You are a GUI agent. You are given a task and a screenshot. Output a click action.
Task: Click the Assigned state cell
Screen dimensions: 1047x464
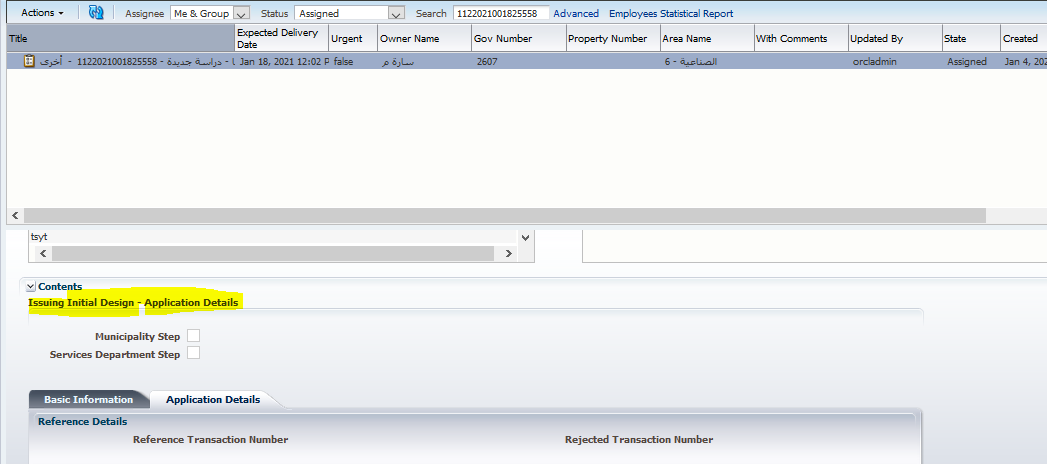coord(966,61)
